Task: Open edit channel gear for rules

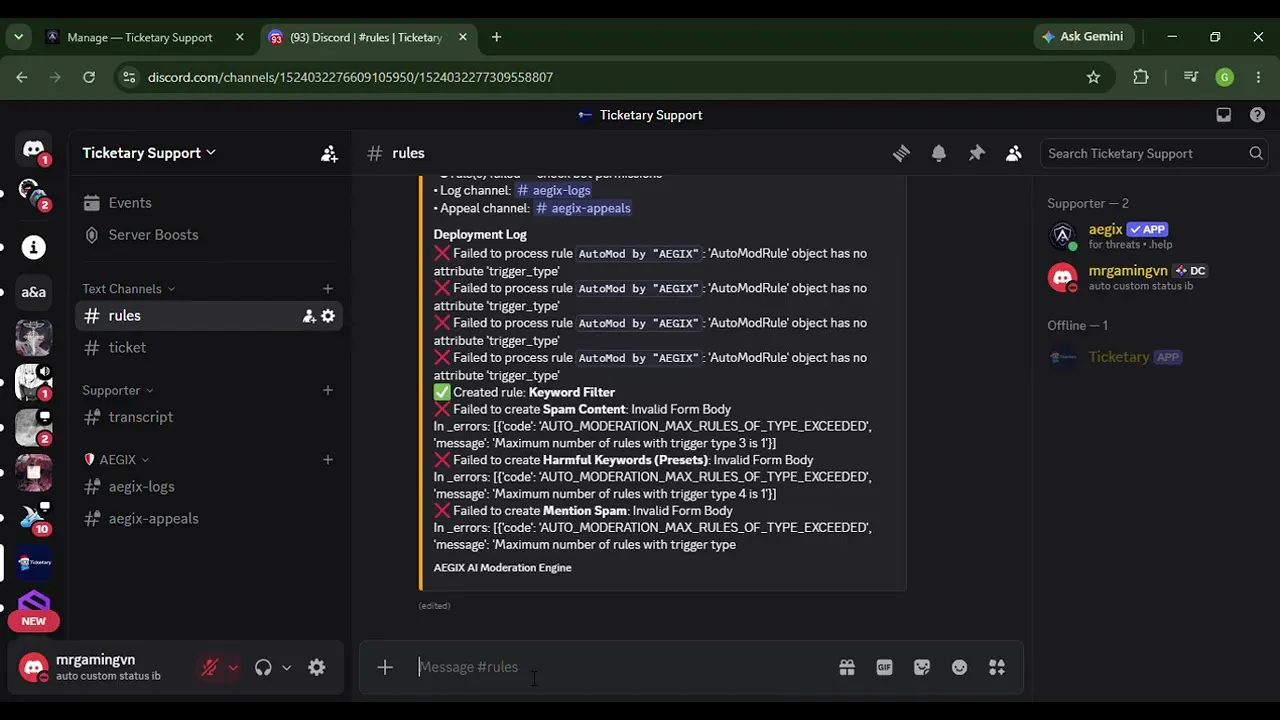Action: pos(327,316)
